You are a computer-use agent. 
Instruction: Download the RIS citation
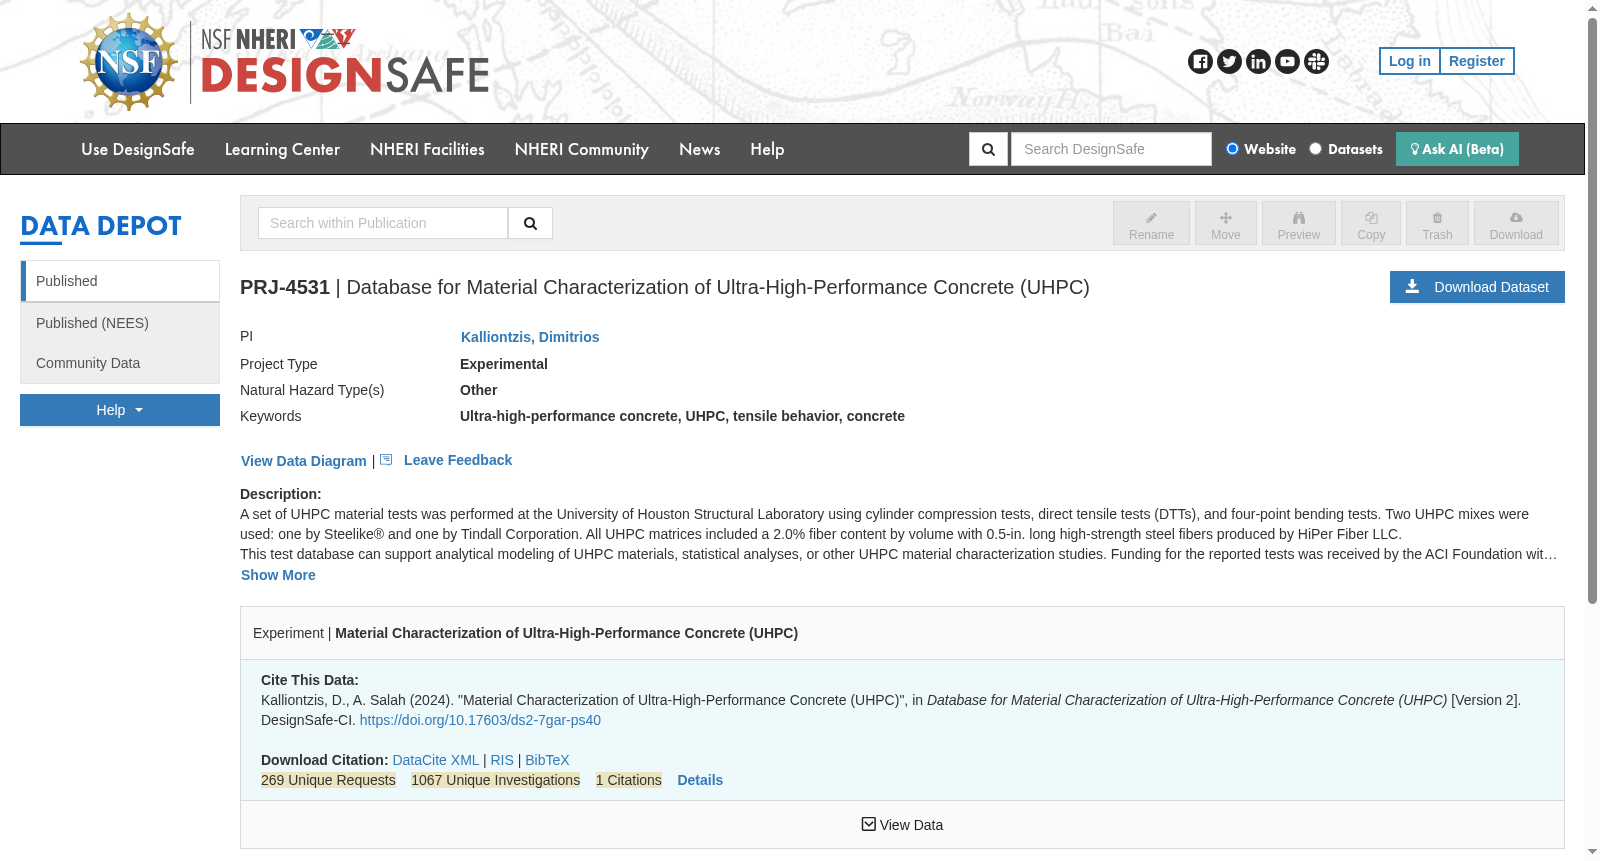pyautogui.click(x=502, y=760)
